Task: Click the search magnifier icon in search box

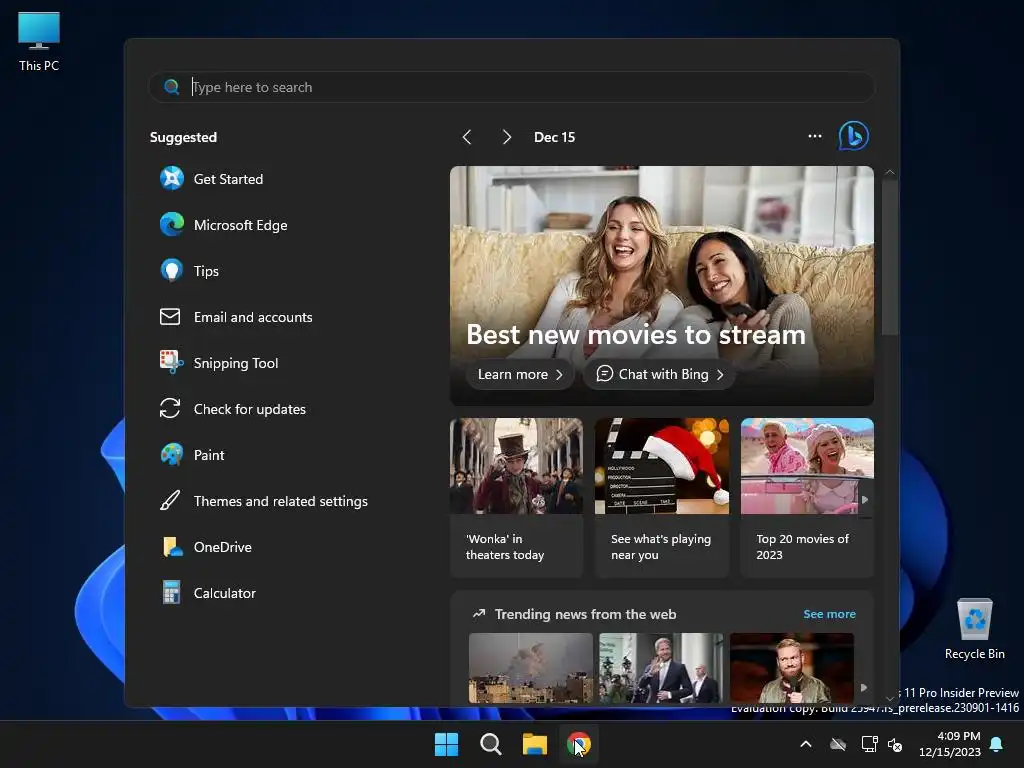Action: pos(172,87)
